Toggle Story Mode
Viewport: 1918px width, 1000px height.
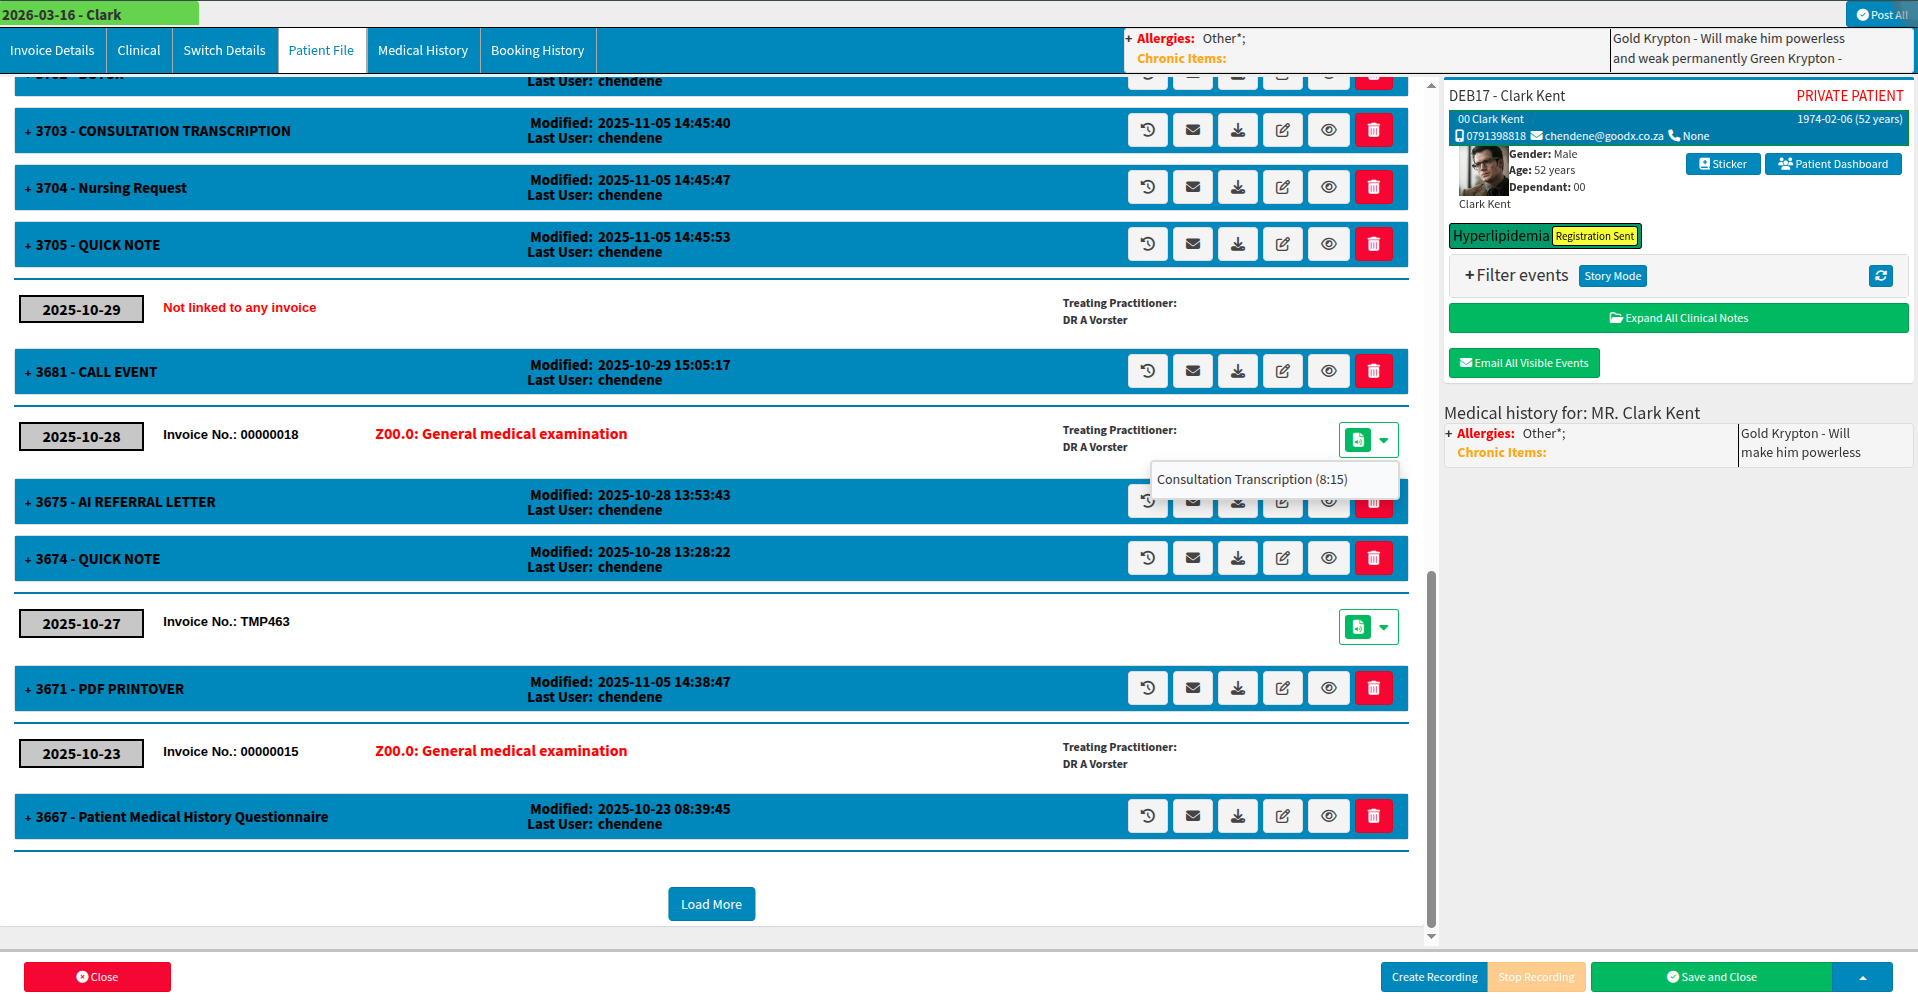(1613, 276)
